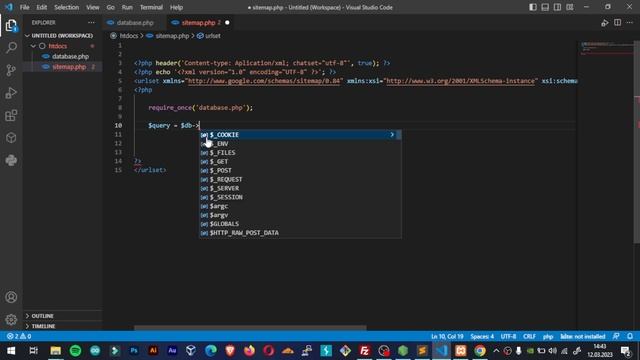Click the feedback icon in status bar
This screenshot has height=360, width=640.
[x=616, y=336]
